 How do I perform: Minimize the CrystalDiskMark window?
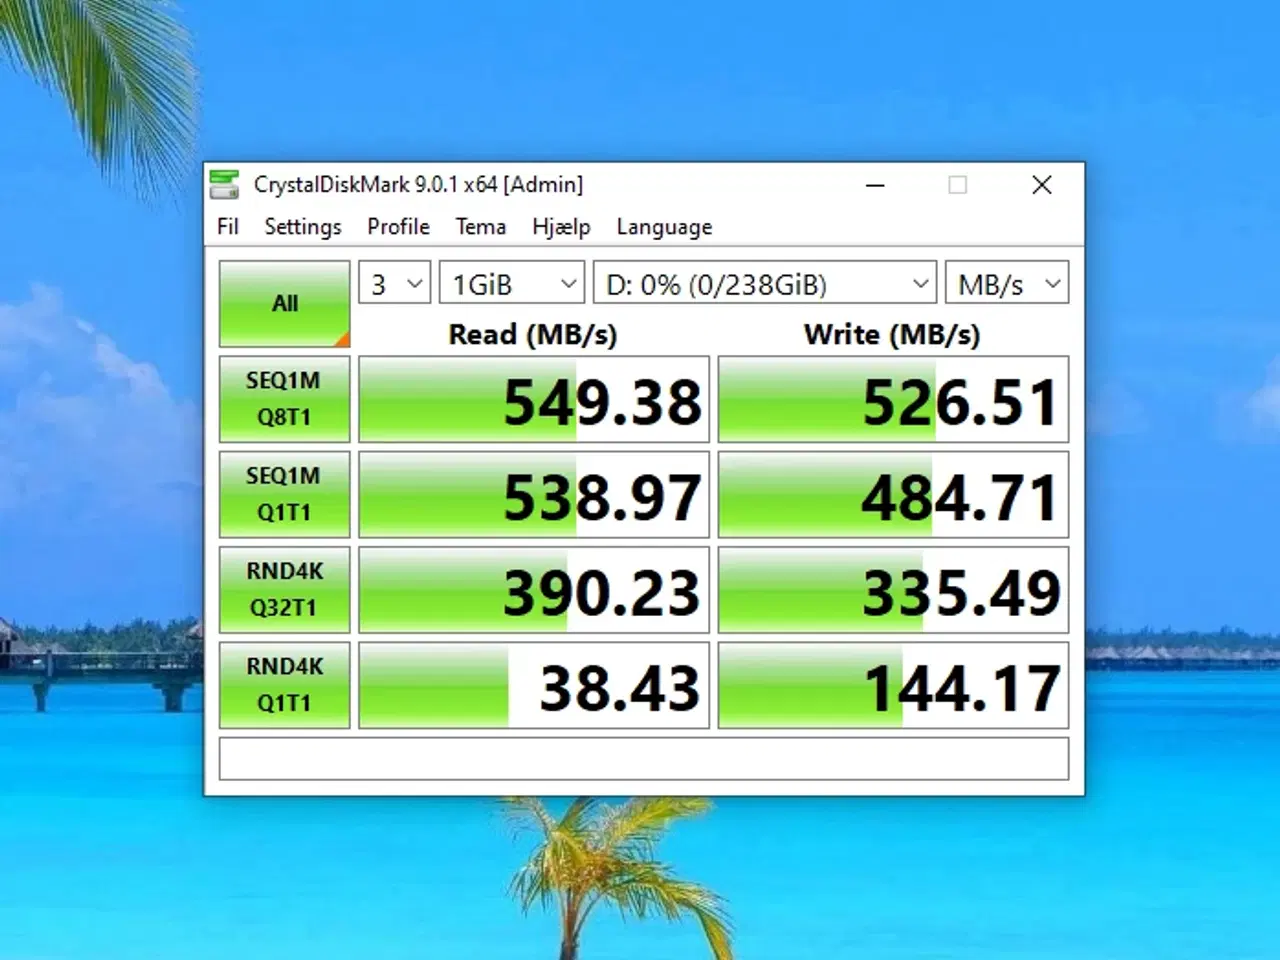pyautogui.click(x=875, y=185)
